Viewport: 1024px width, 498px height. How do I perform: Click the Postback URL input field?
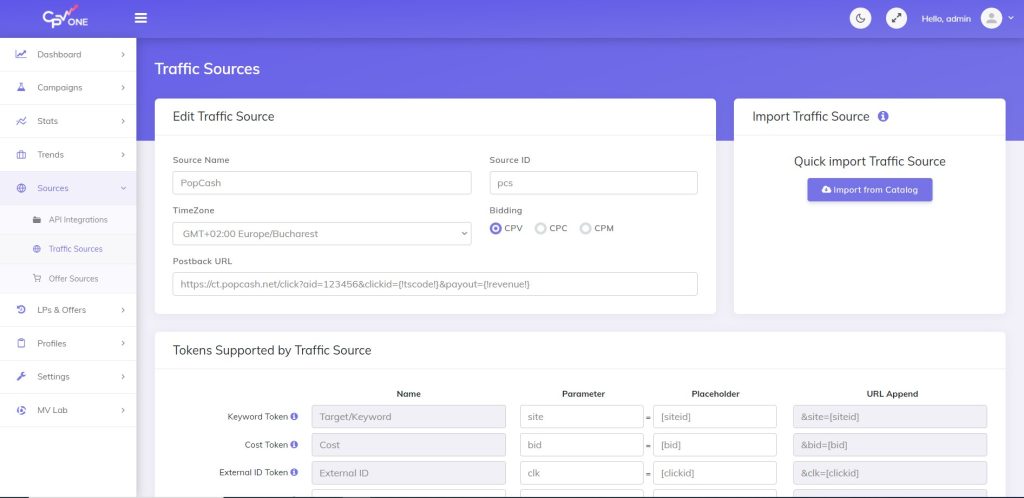pyautogui.click(x=435, y=284)
